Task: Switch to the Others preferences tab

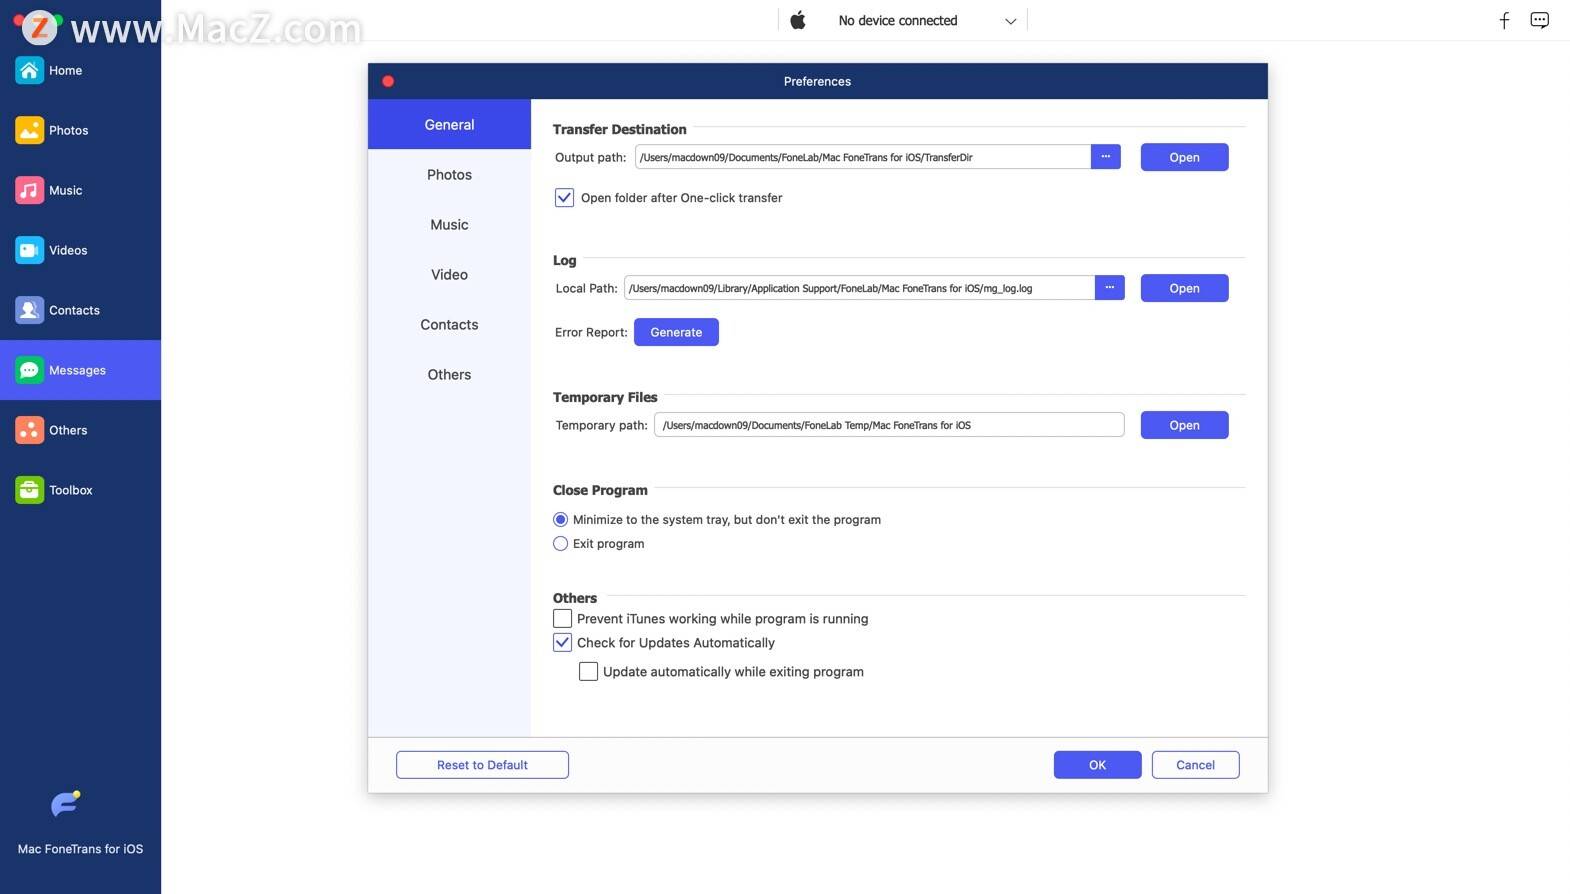Action: click(449, 375)
